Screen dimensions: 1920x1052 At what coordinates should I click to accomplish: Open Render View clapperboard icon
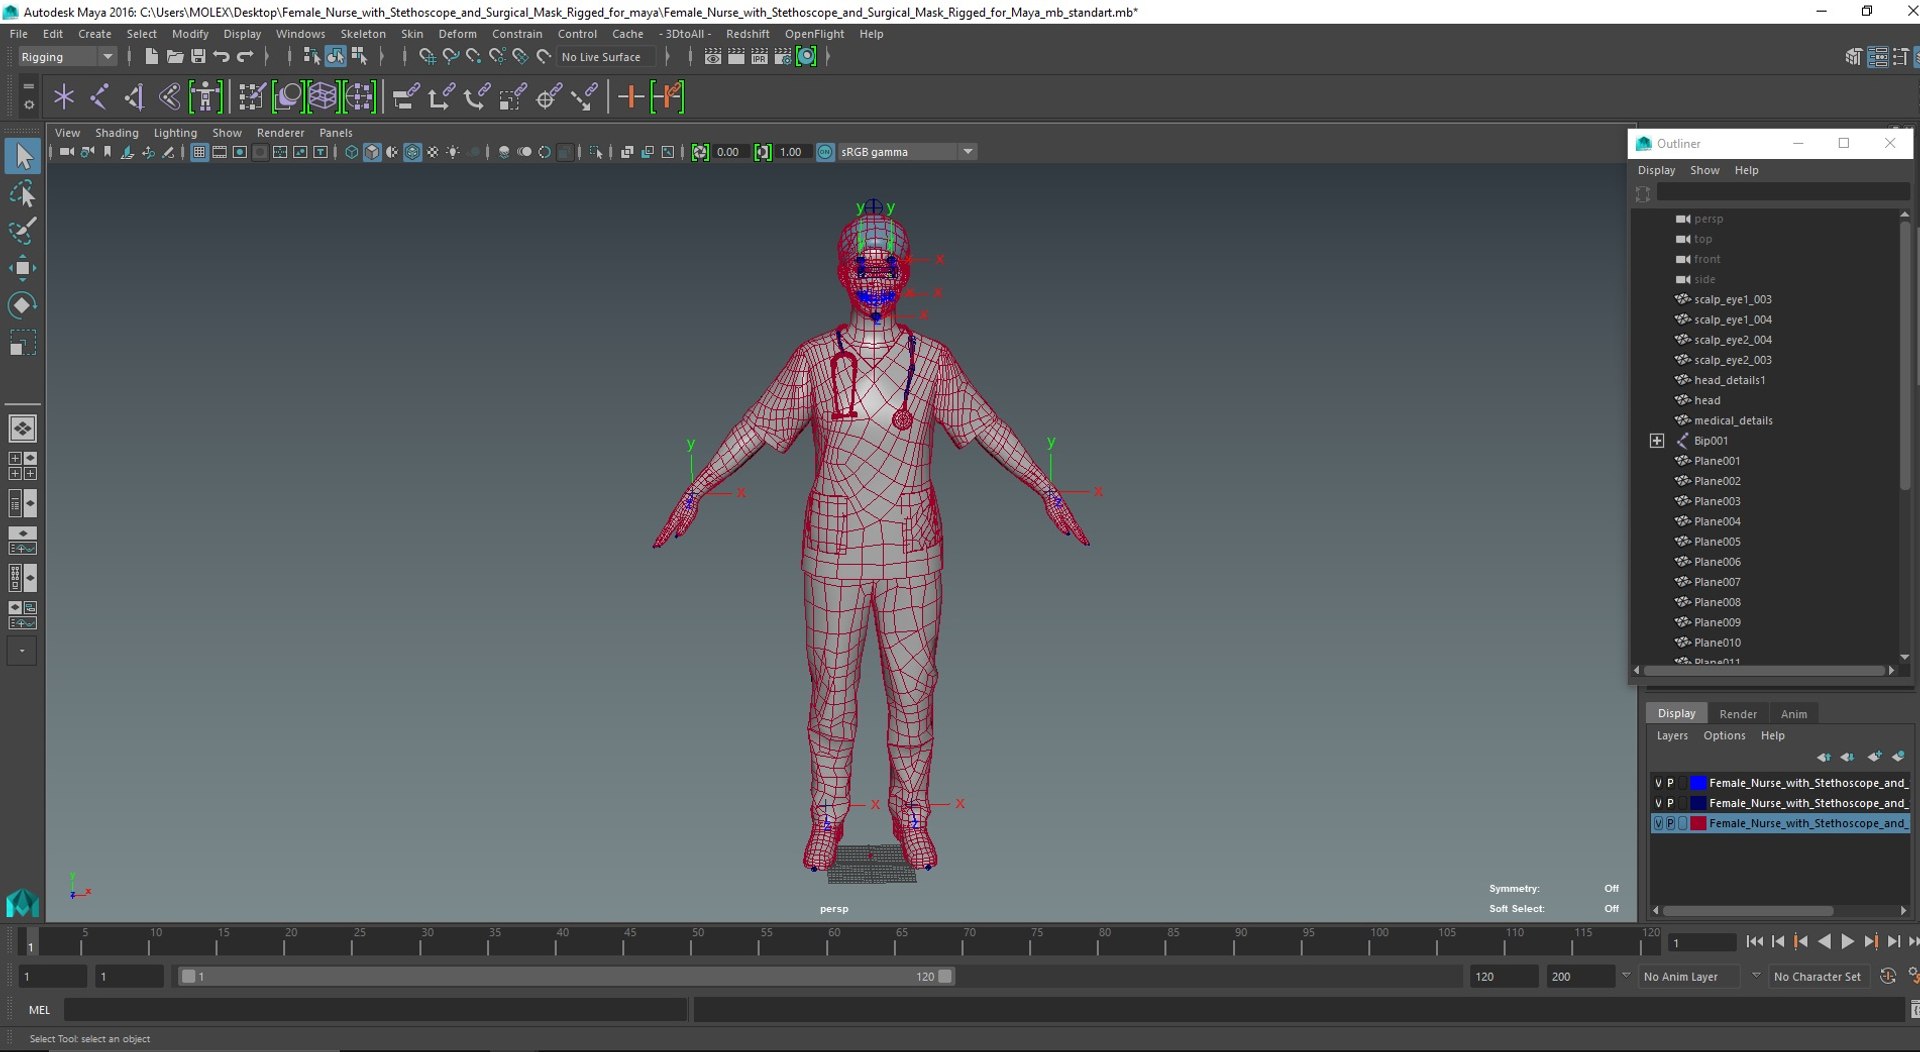pyautogui.click(x=713, y=57)
